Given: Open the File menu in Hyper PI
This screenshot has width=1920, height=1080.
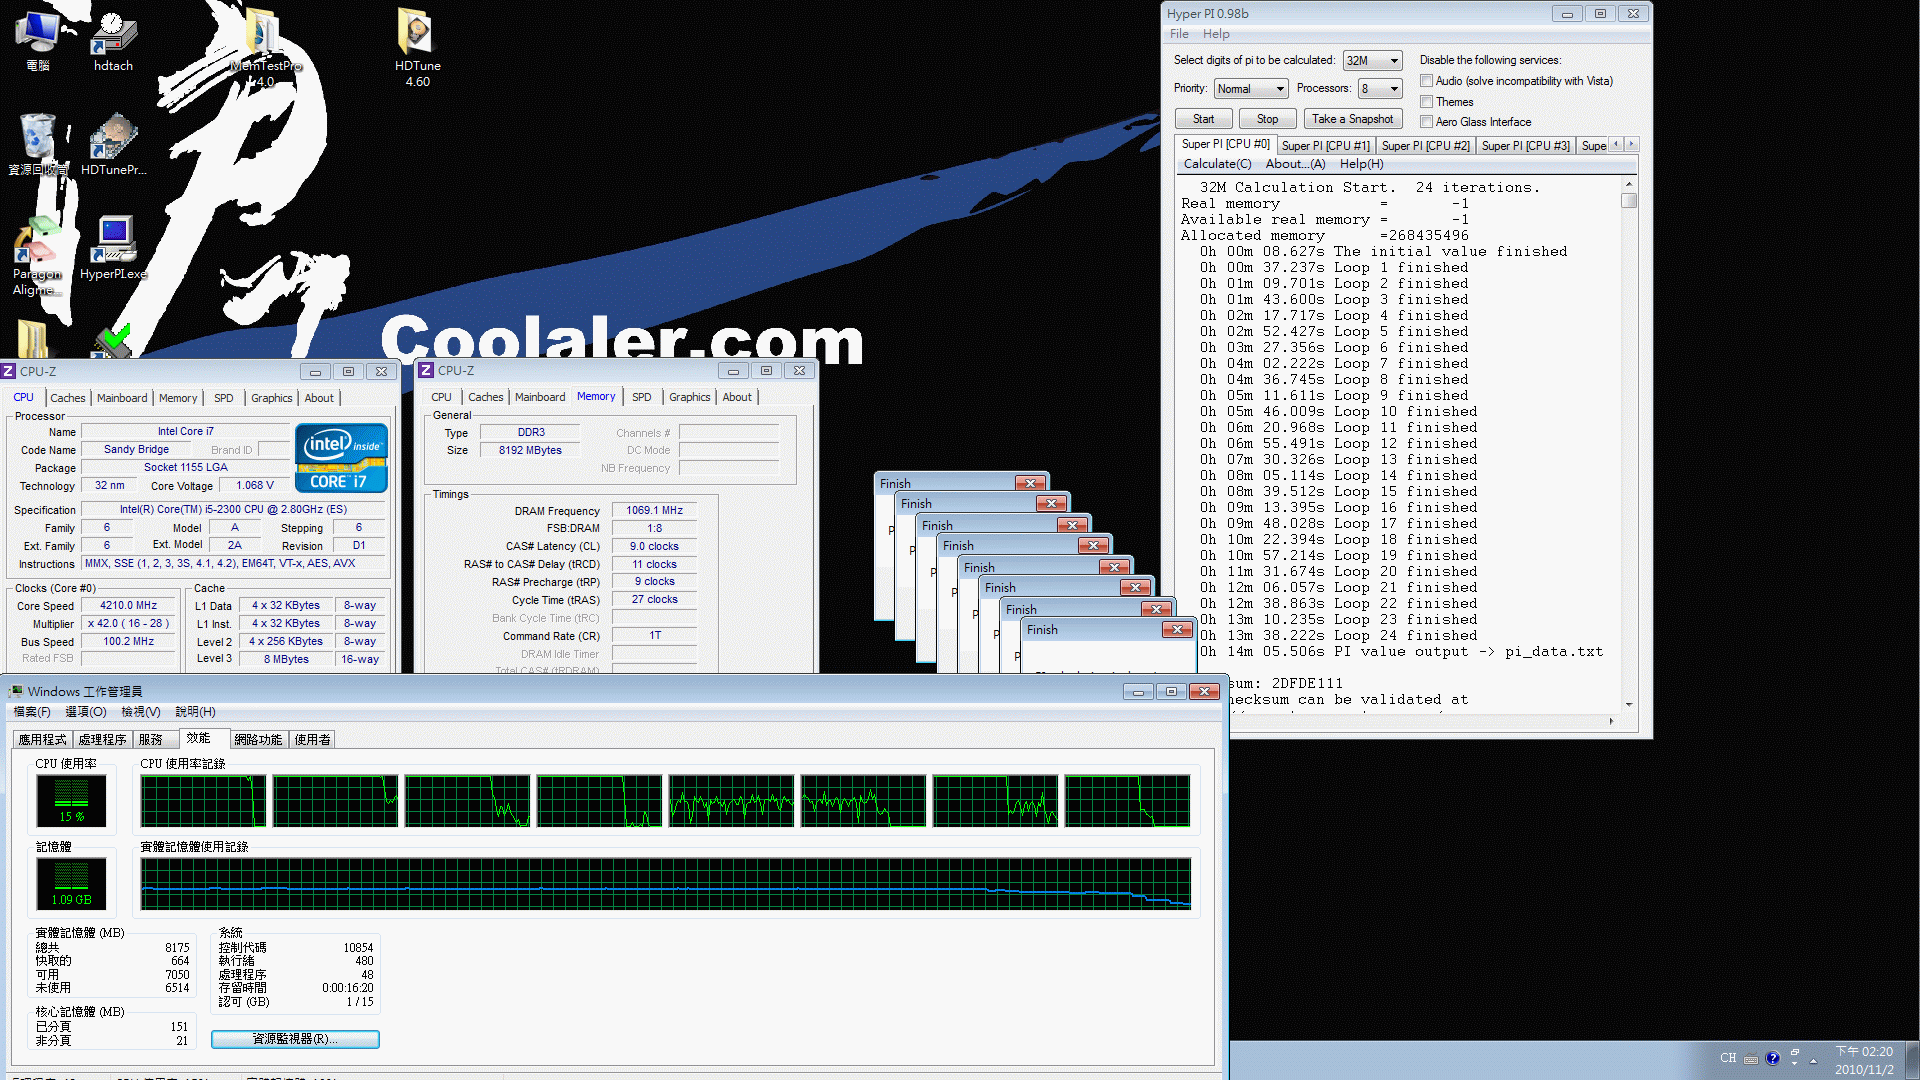Looking at the screenshot, I should pyautogui.click(x=1179, y=34).
